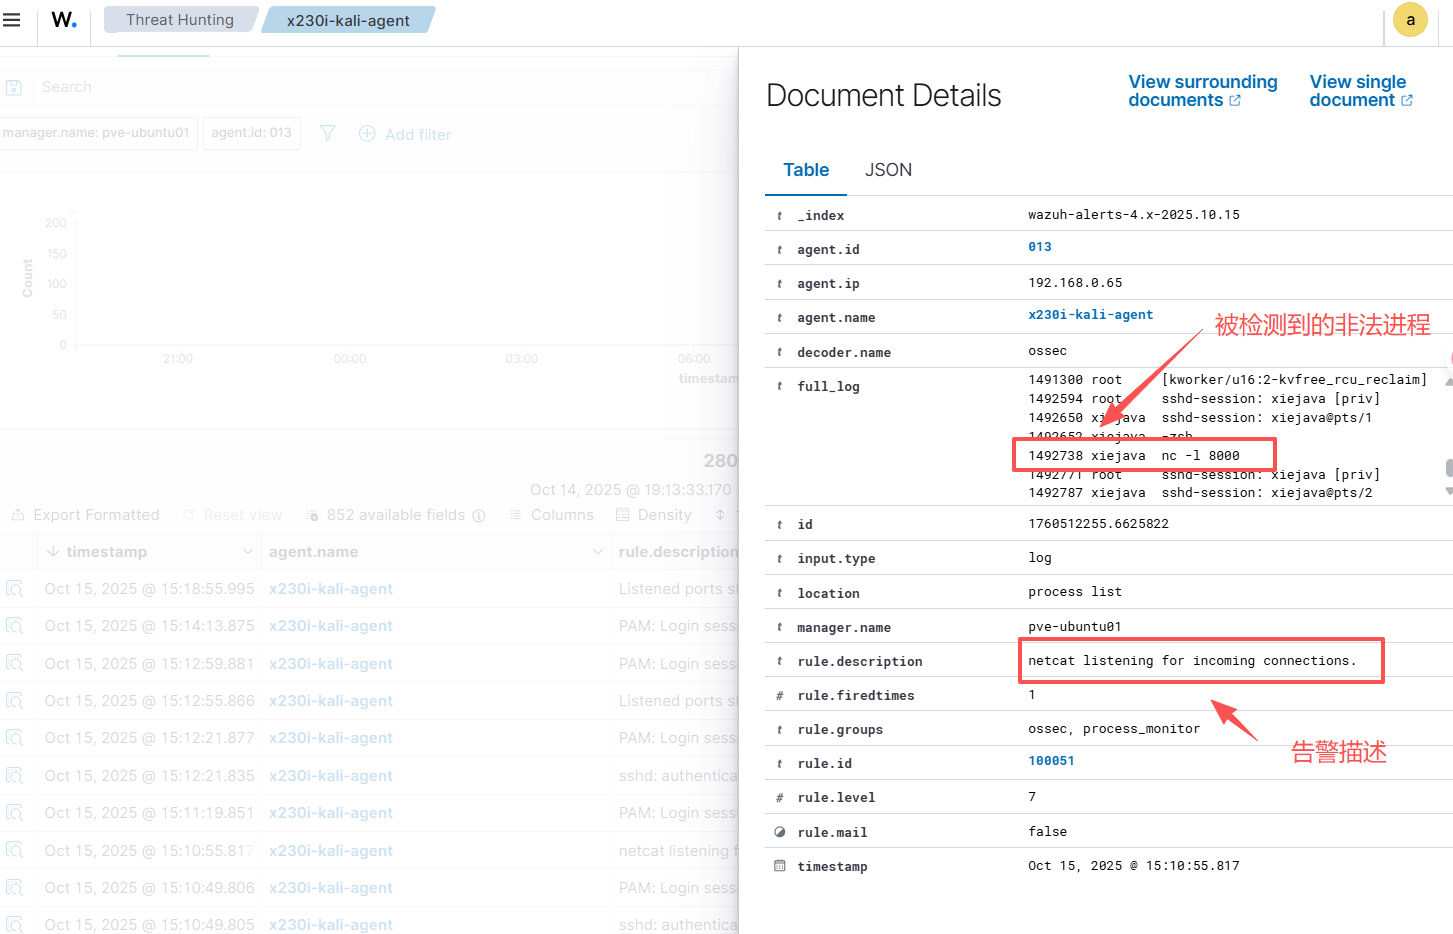This screenshot has height=934, width=1453.
Task: Open the filter options funnel icon
Action: (x=327, y=133)
